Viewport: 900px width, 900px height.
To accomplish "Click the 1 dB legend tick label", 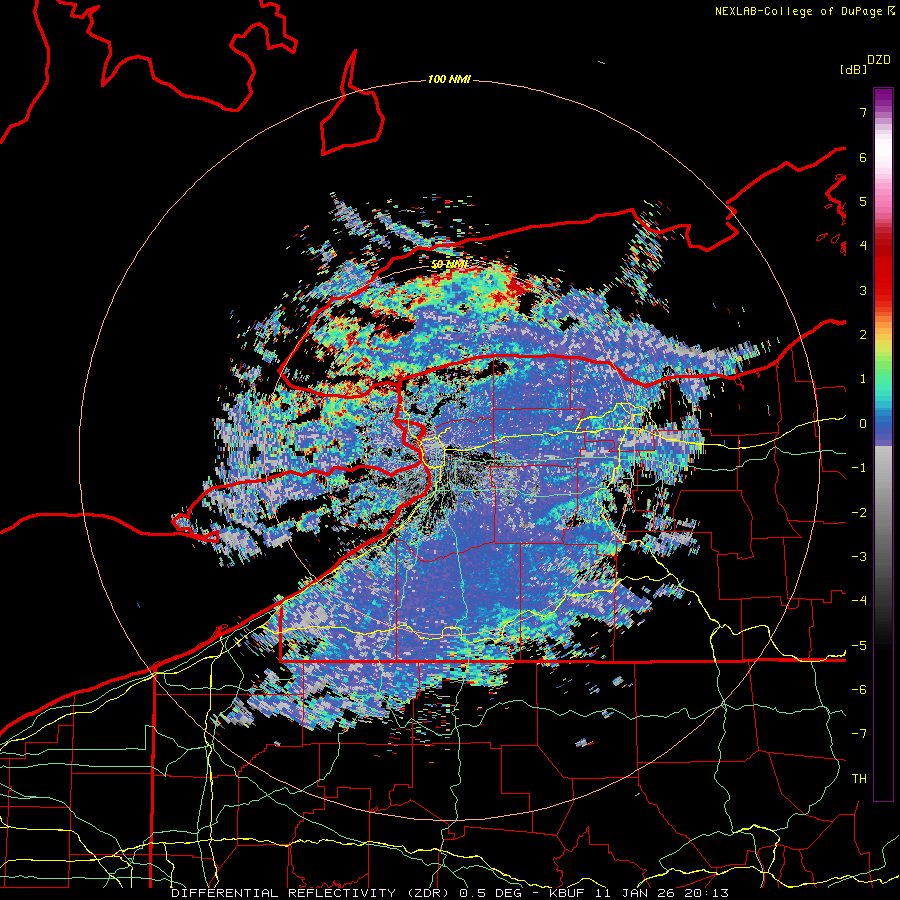I will point(863,379).
